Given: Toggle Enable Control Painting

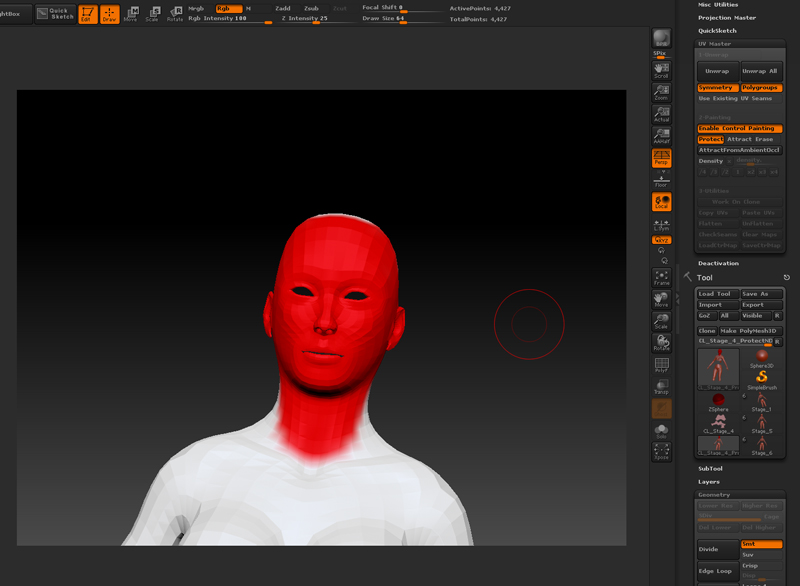Looking at the screenshot, I should coord(739,129).
